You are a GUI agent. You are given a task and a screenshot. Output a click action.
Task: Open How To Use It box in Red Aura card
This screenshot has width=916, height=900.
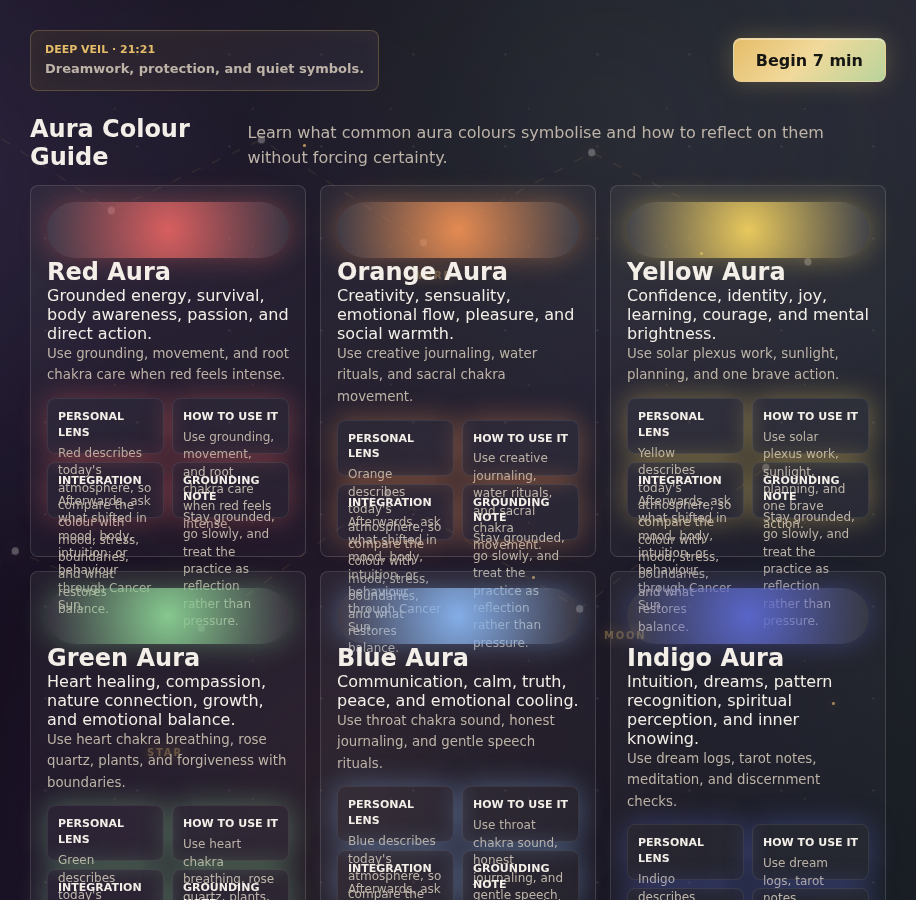point(230,426)
